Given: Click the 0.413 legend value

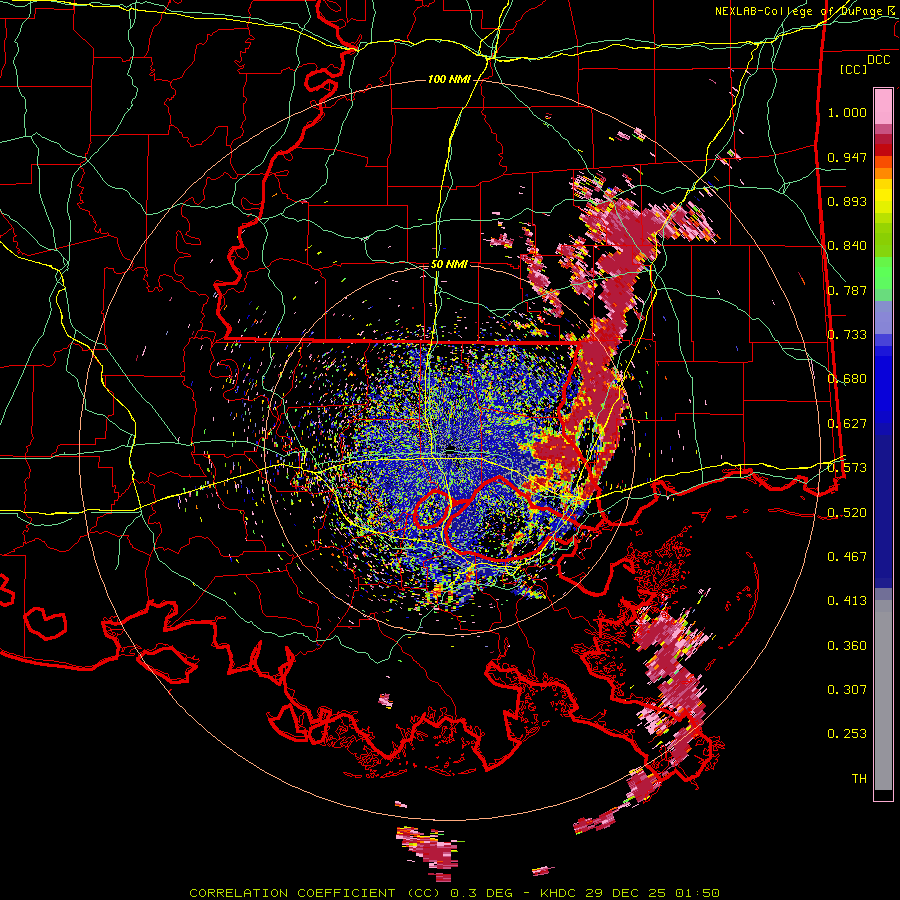Looking at the screenshot, I should pos(847,601).
